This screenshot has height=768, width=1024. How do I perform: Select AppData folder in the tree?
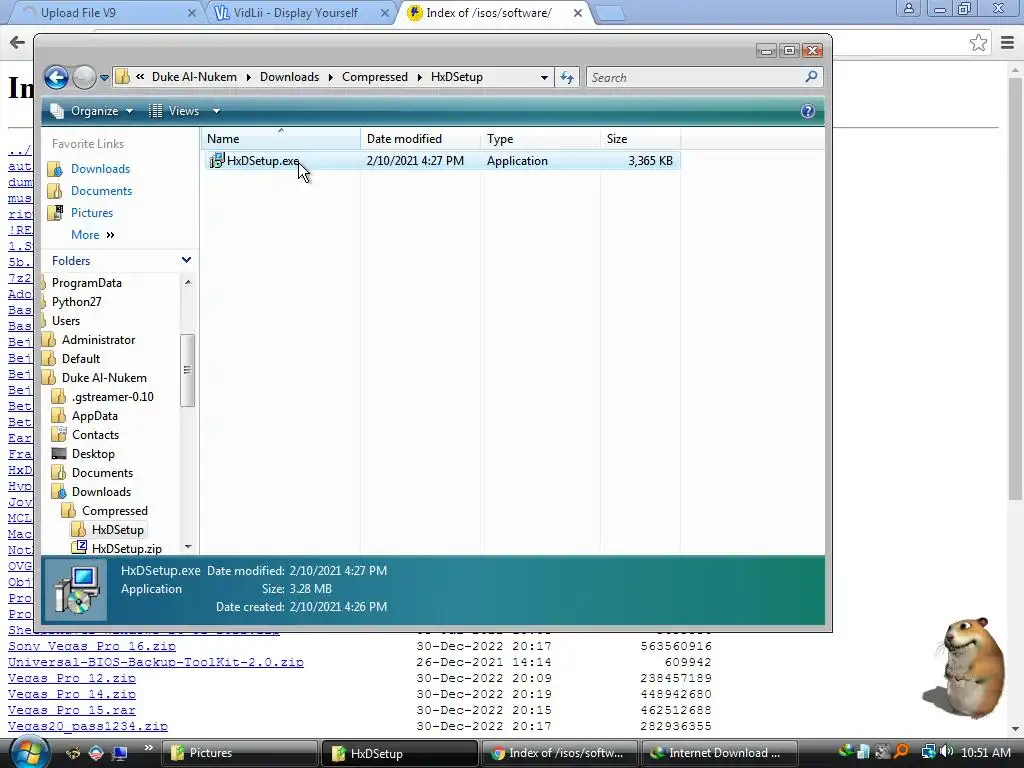(x=95, y=416)
